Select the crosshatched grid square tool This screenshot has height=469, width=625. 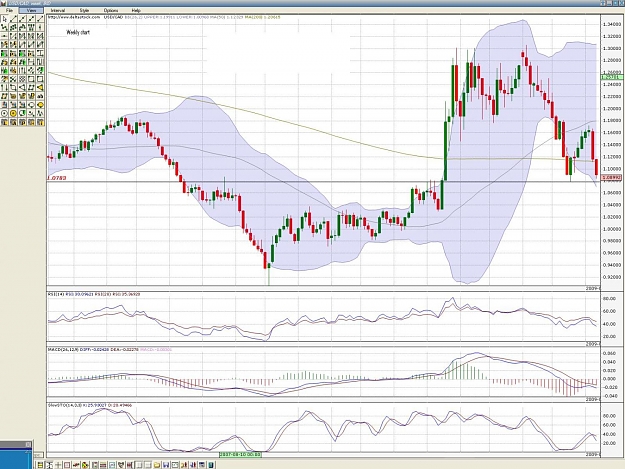pos(22,79)
